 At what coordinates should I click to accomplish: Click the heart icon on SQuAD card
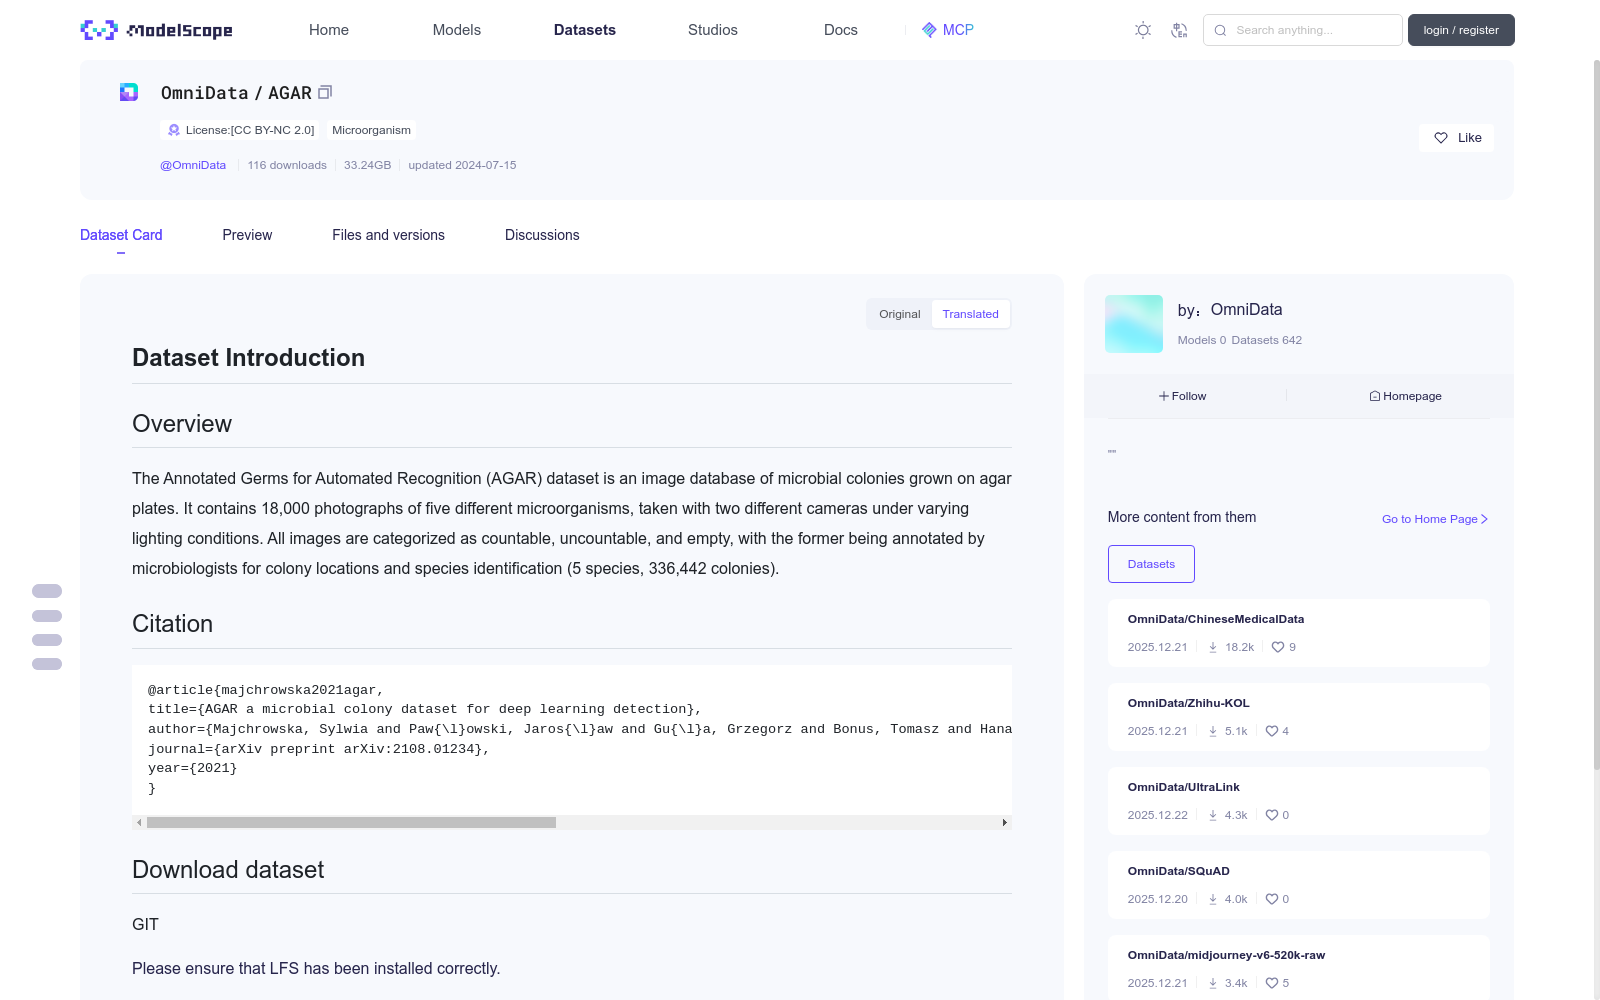[x=1272, y=899]
